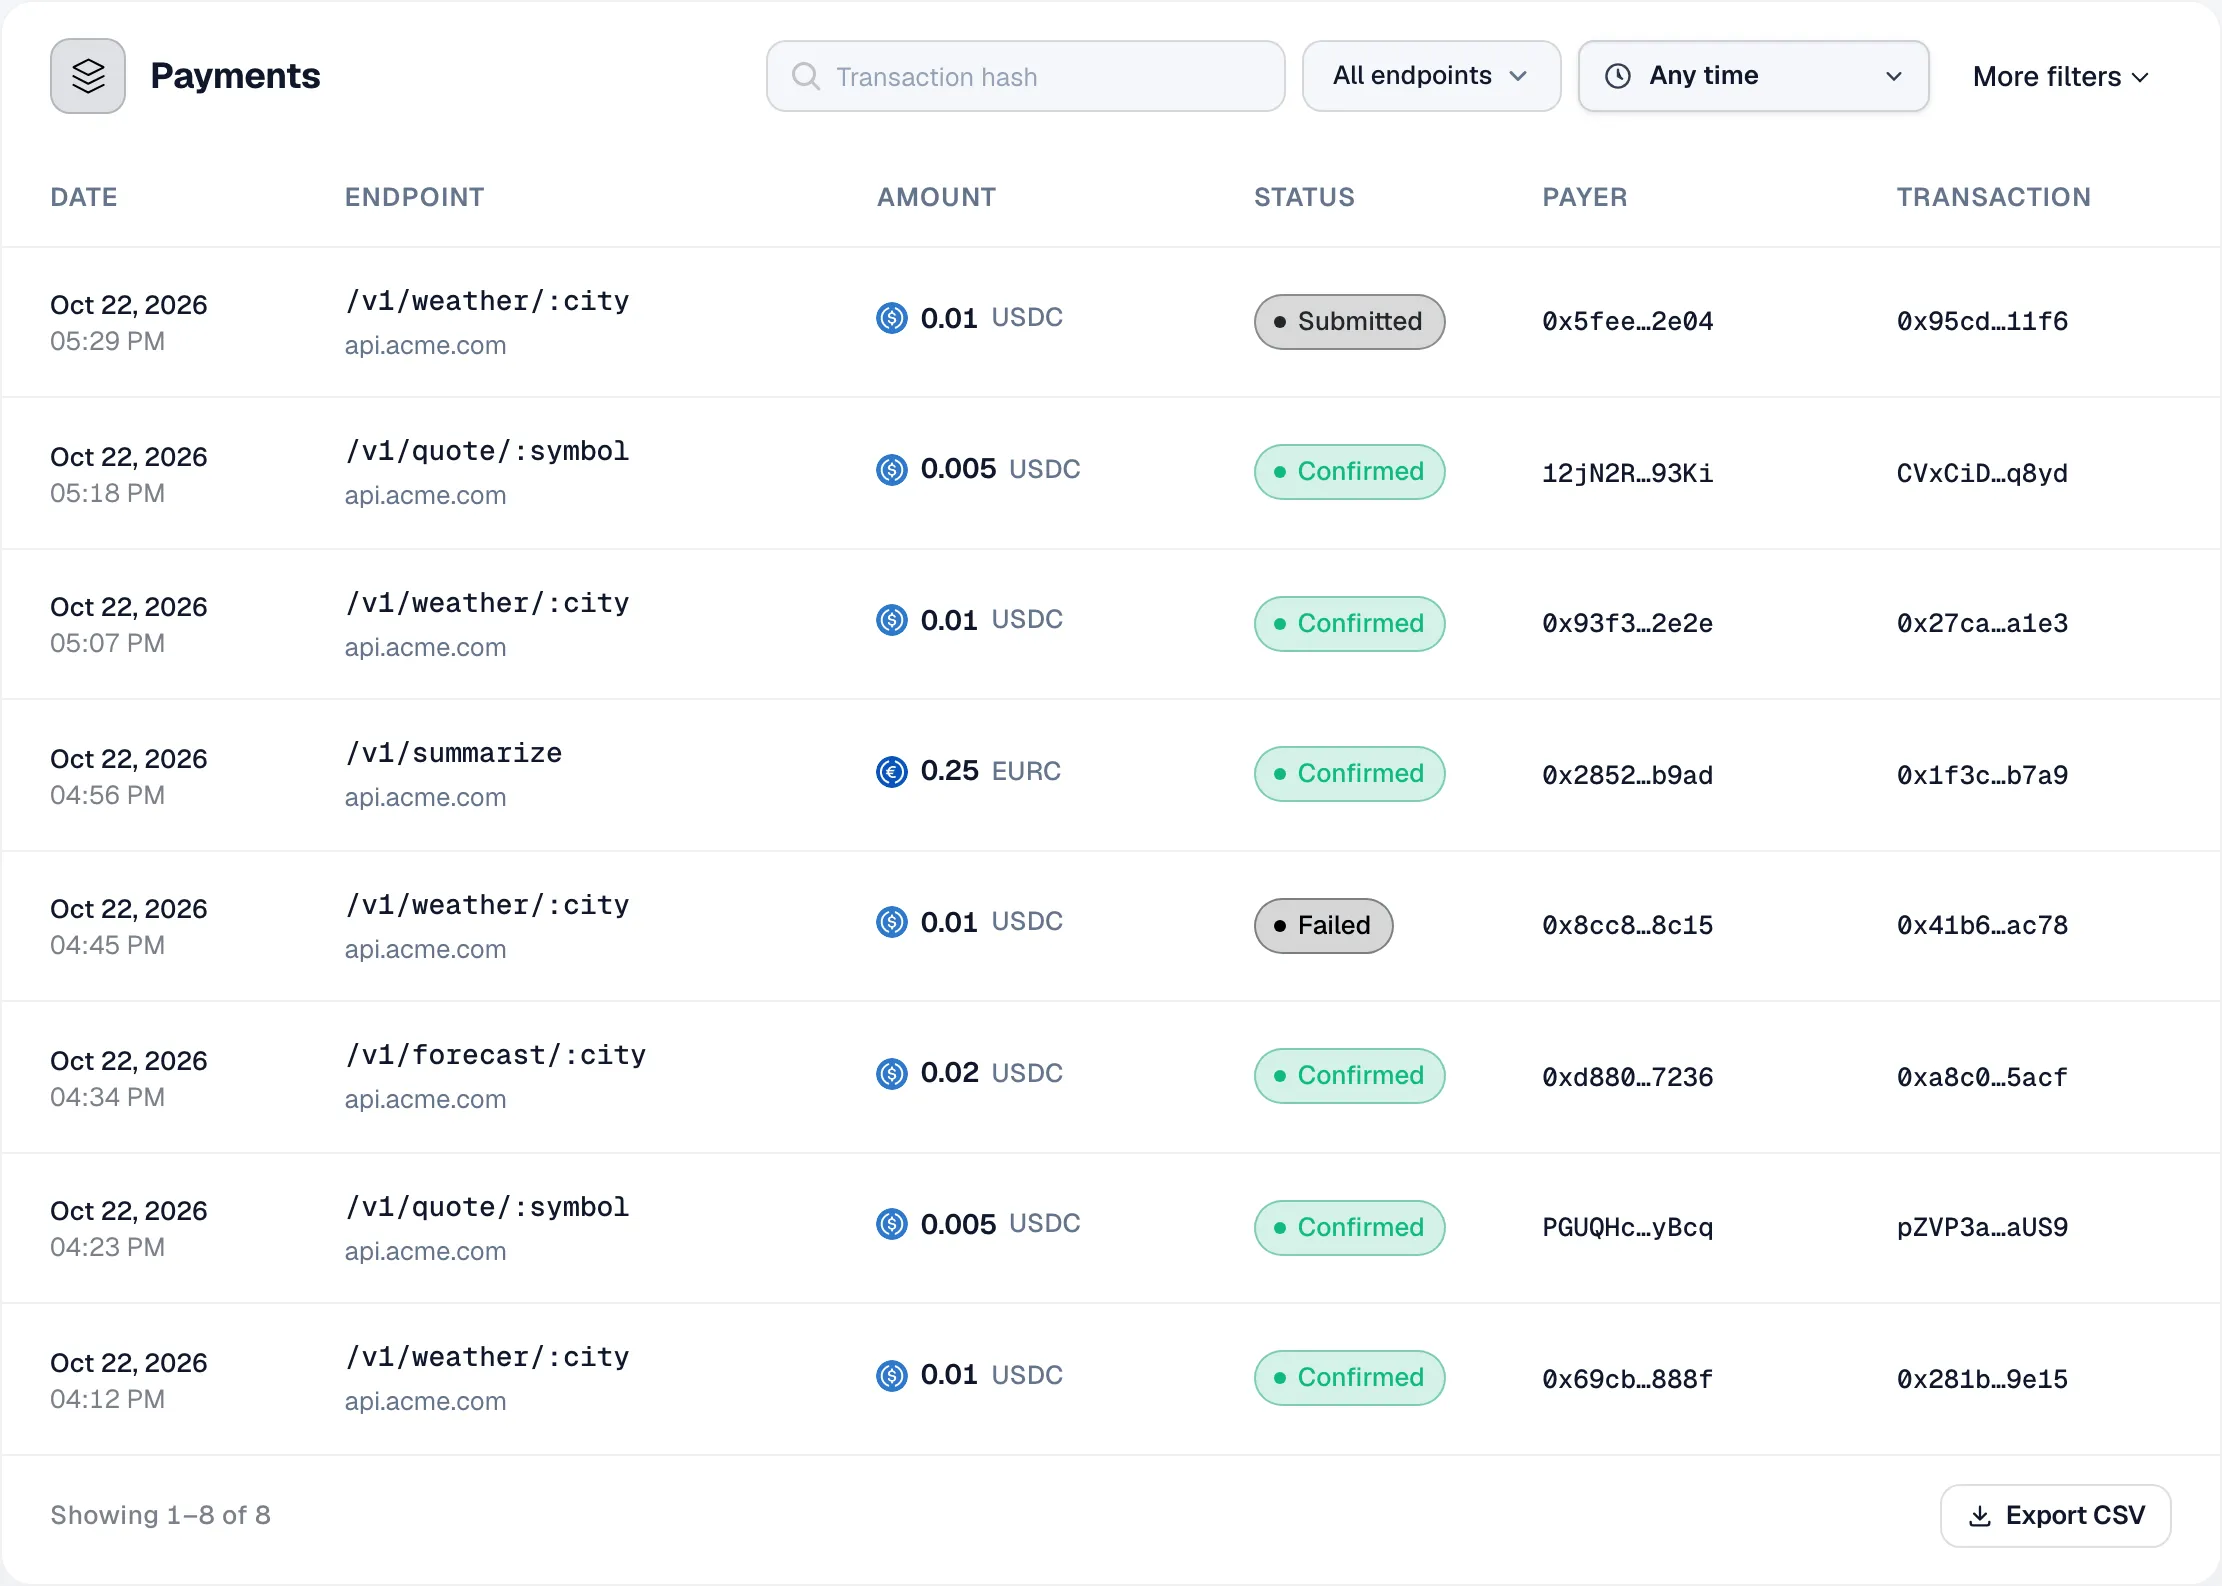Click the 0.25 EURC amount
This screenshot has height=1586, width=2222.
pos(968,771)
